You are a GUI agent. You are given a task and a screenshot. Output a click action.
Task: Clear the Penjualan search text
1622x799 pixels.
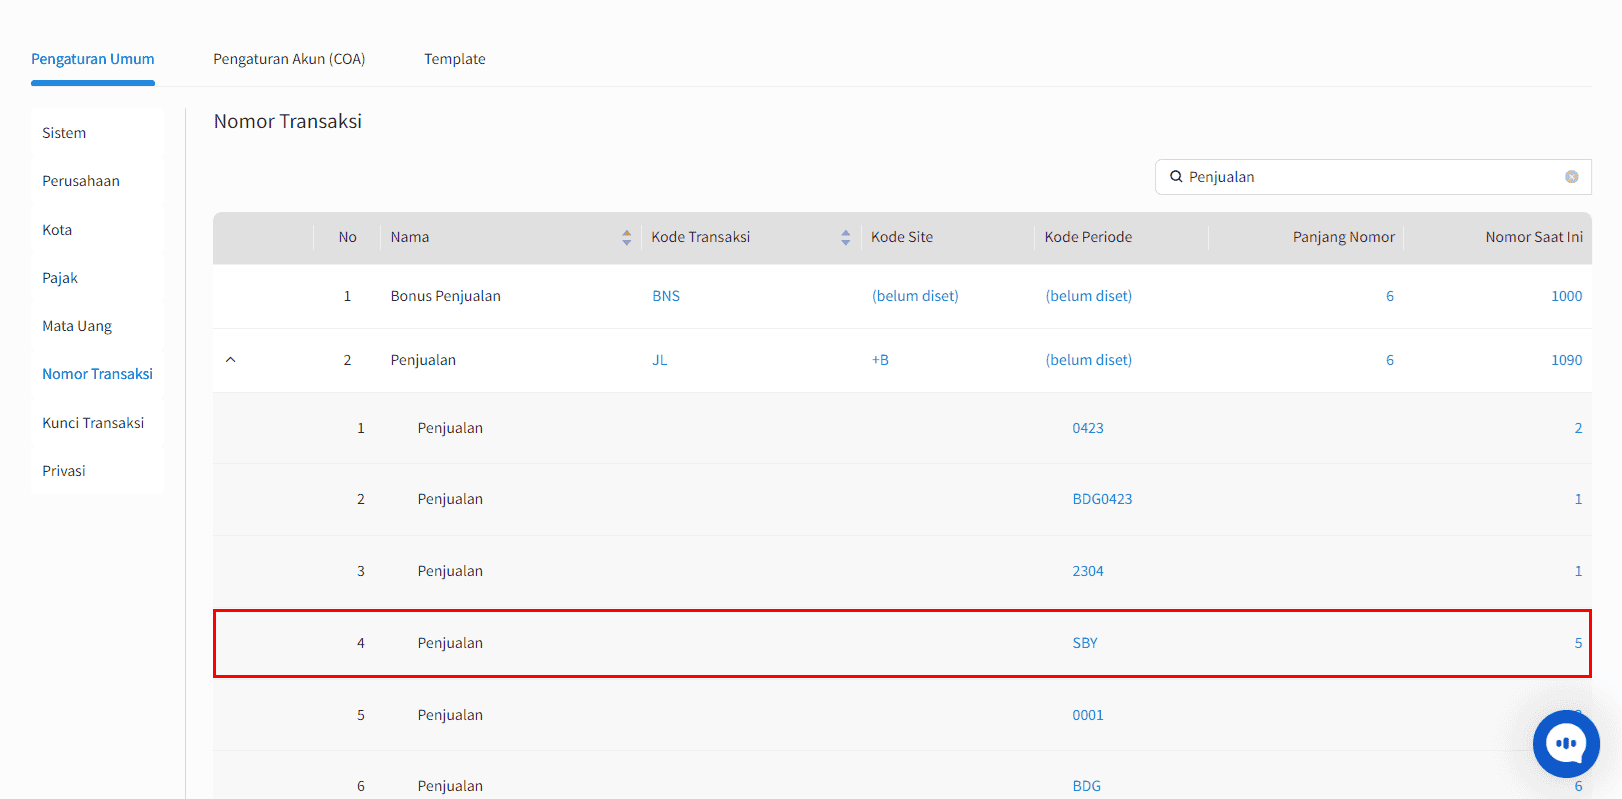[x=1571, y=177]
